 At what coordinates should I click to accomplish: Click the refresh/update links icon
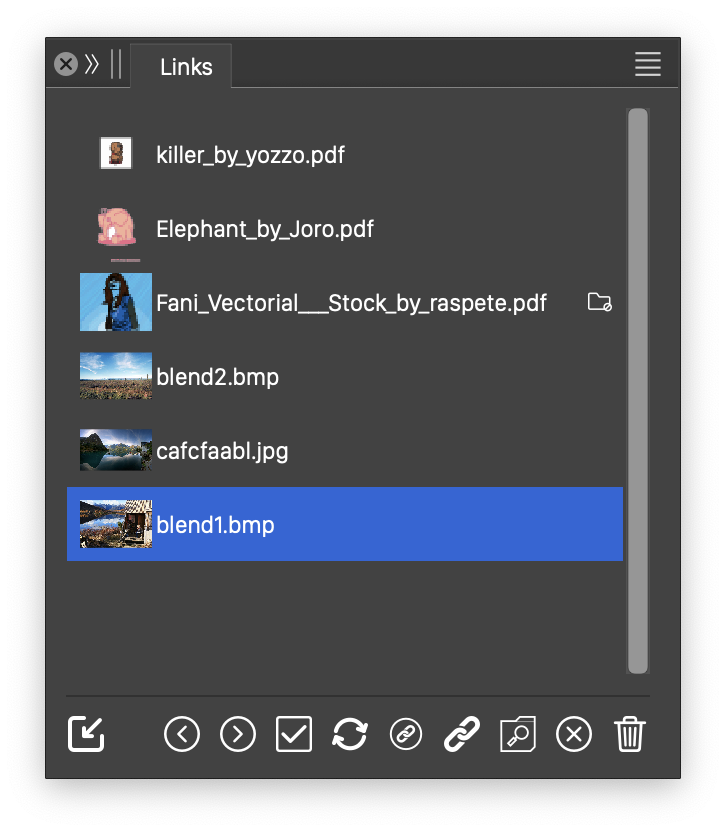(350, 735)
